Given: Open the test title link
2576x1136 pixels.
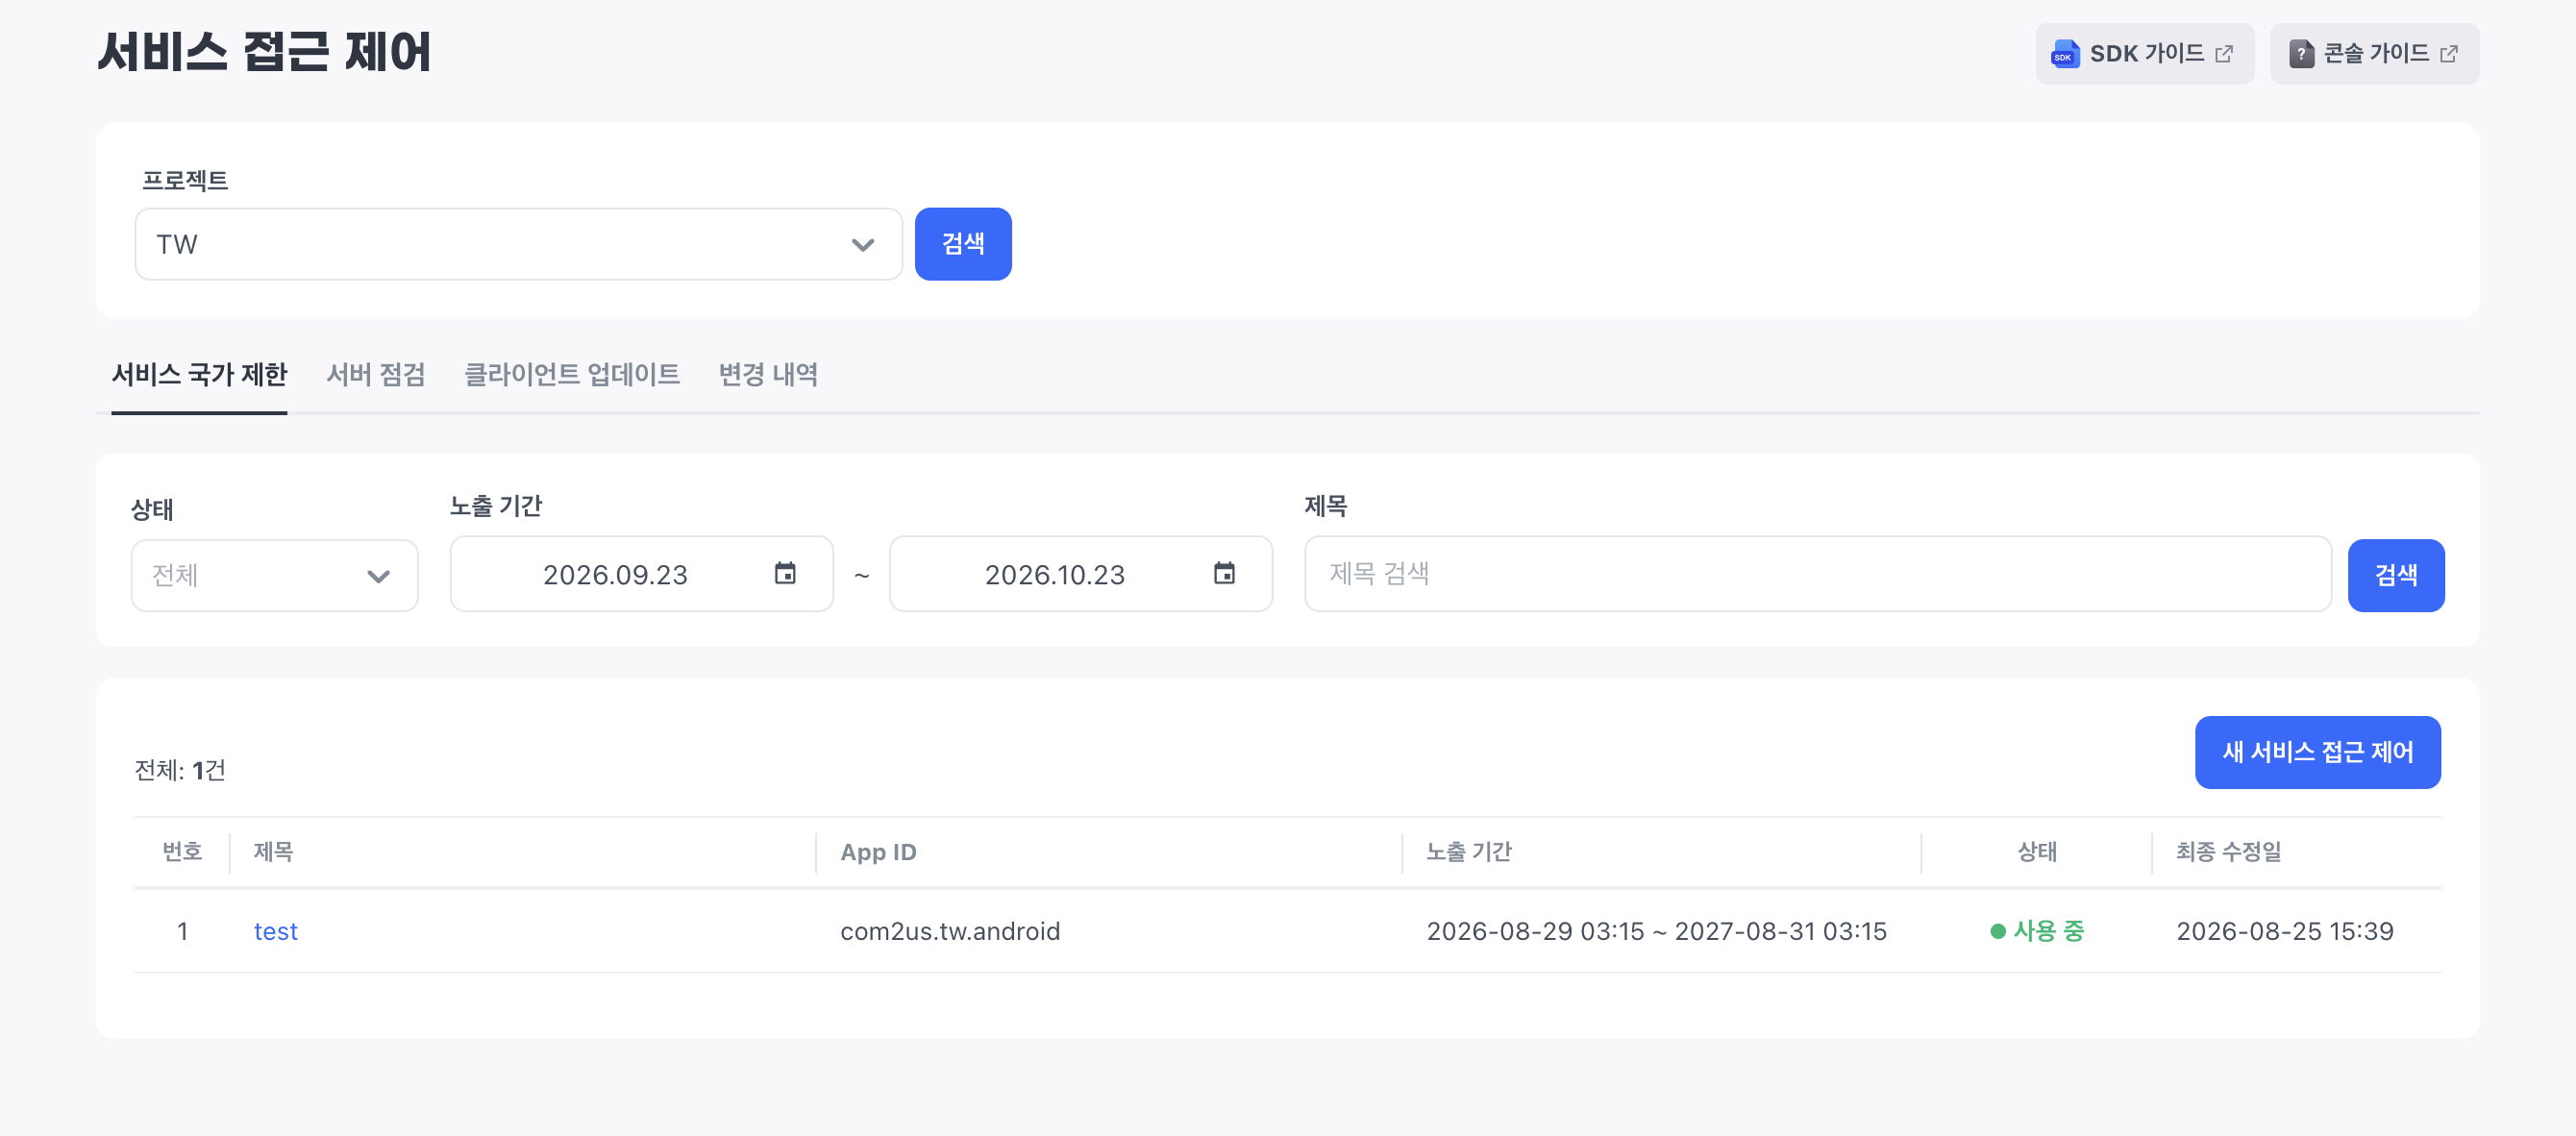Looking at the screenshot, I should (275, 931).
